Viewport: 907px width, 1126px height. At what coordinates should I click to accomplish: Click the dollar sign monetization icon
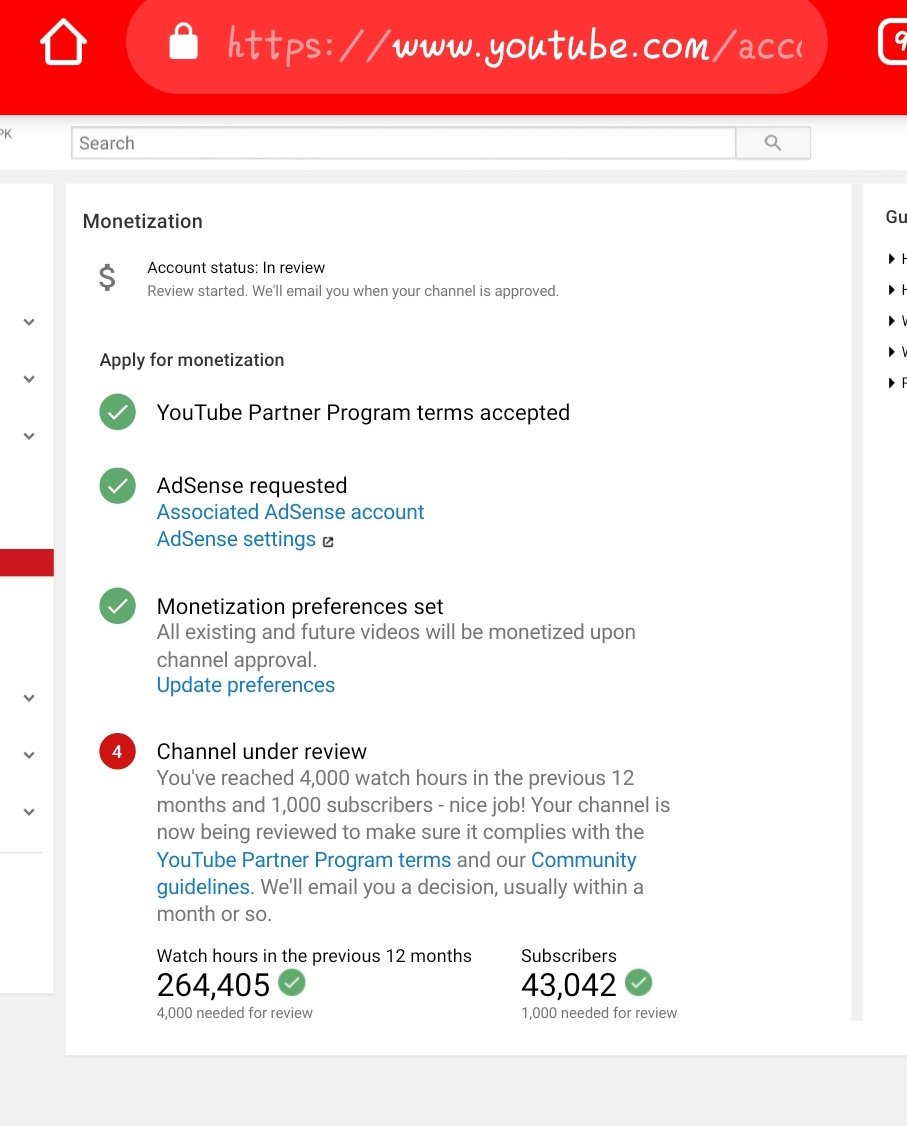[107, 277]
